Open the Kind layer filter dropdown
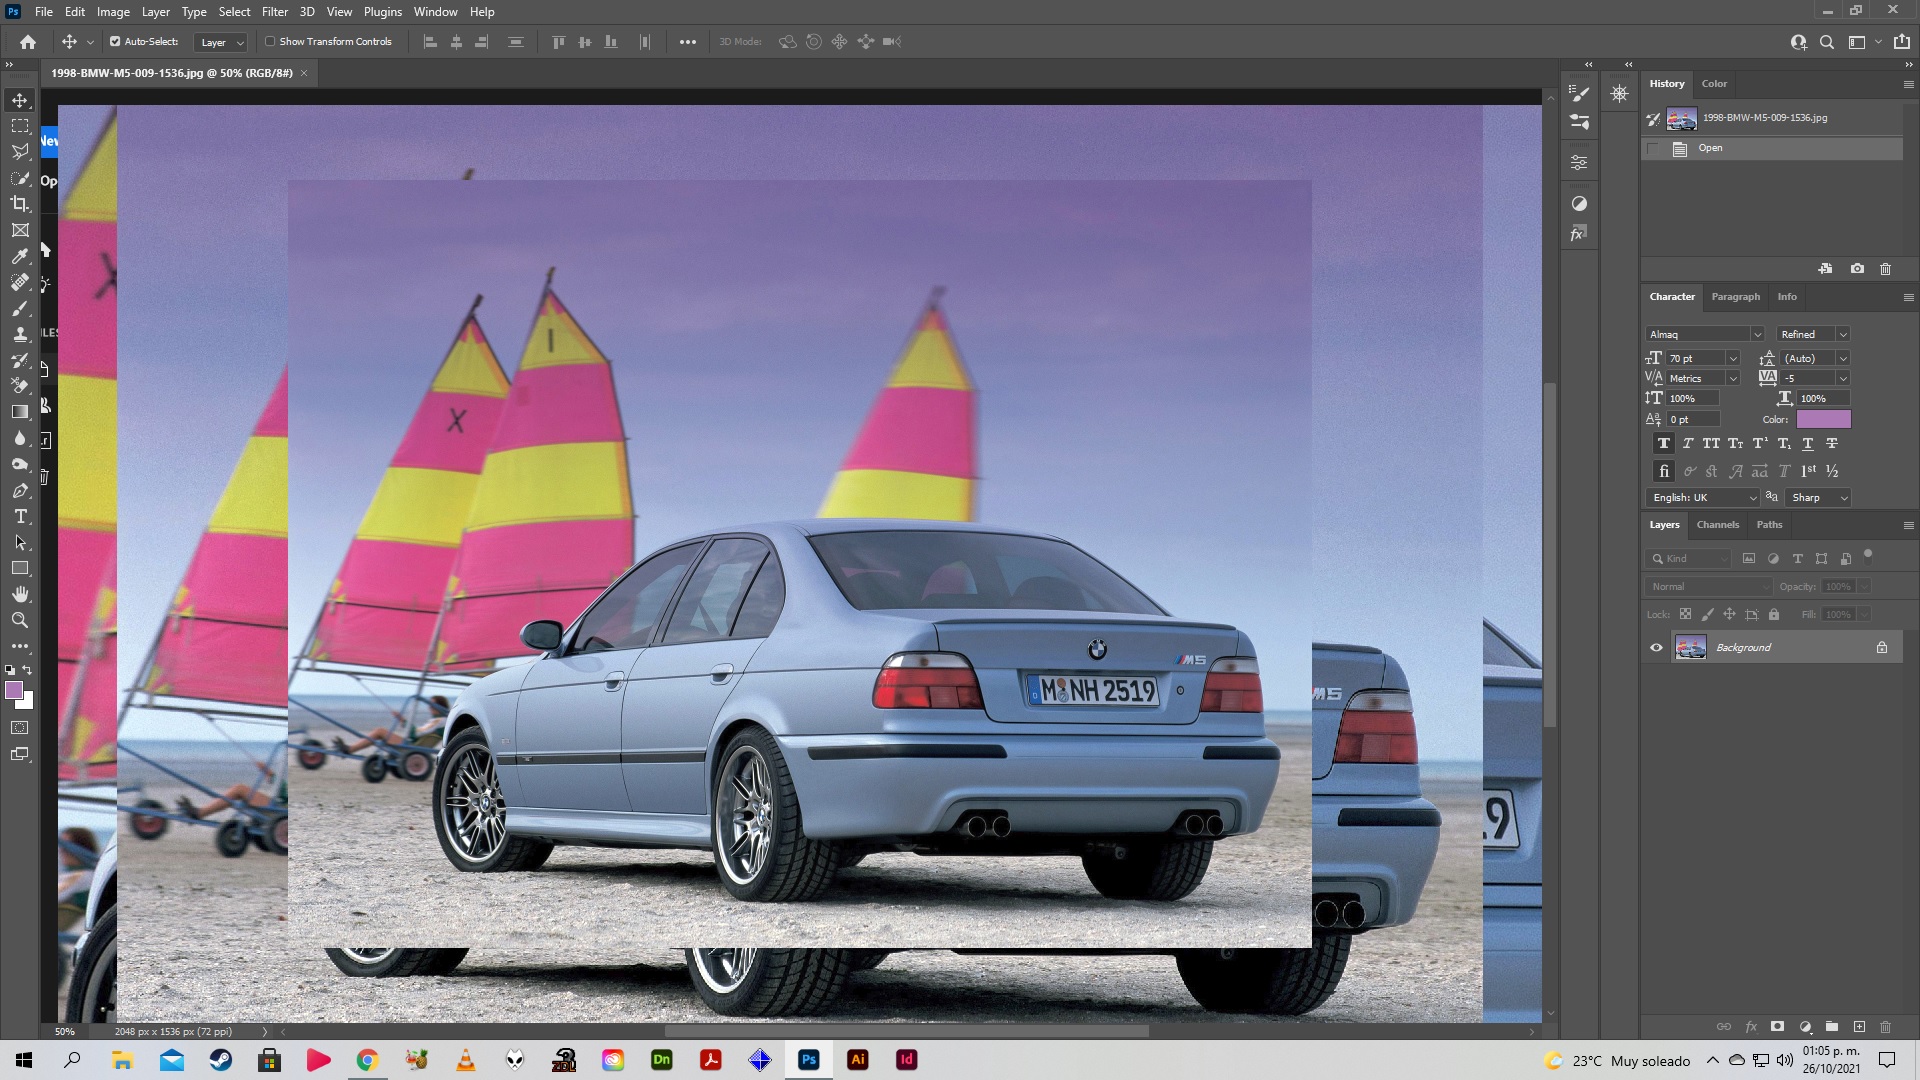The width and height of the screenshot is (1920, 1080). tap(1688, 559)
